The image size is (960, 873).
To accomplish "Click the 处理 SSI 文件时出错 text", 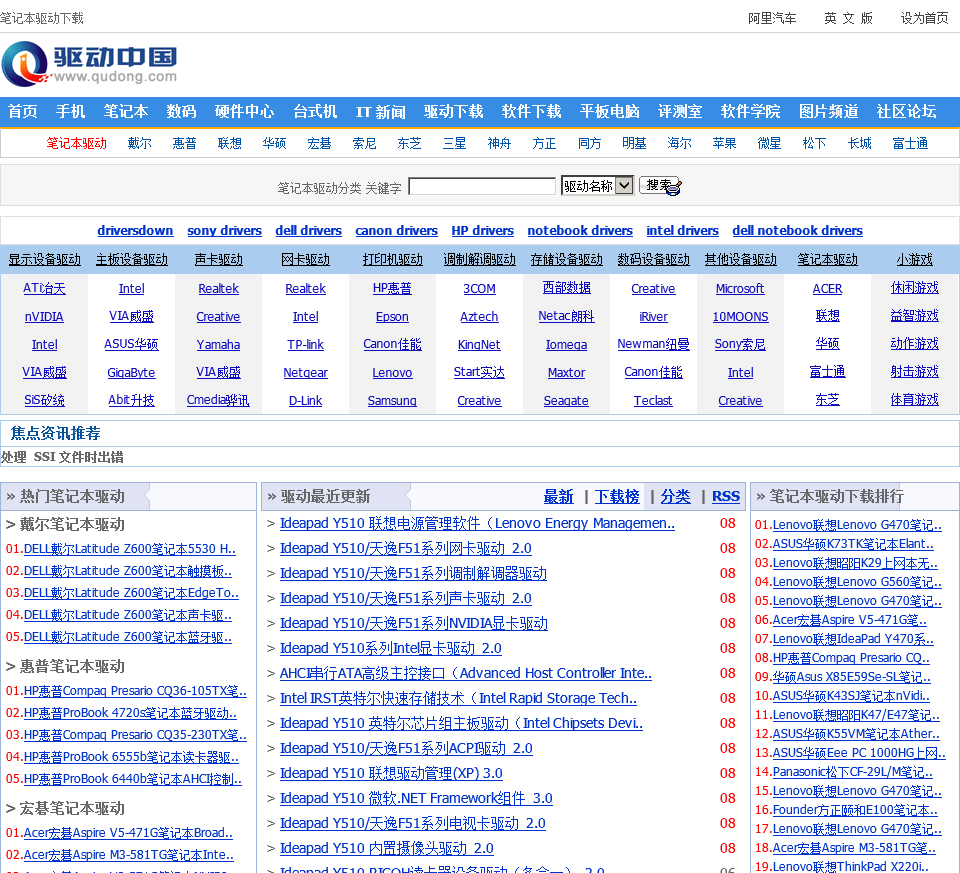I will [x=62, y=457].
